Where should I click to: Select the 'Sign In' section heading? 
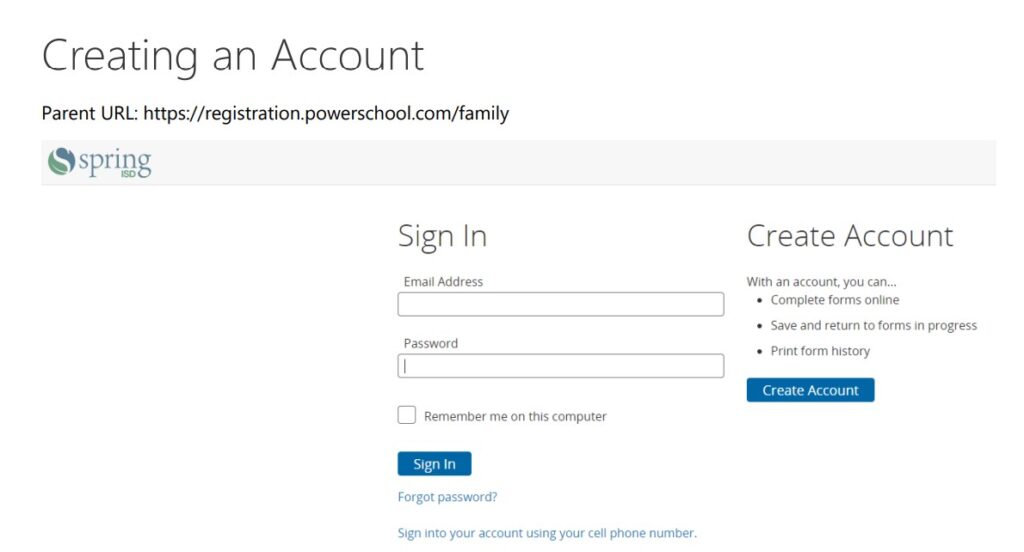coord(442,236)
